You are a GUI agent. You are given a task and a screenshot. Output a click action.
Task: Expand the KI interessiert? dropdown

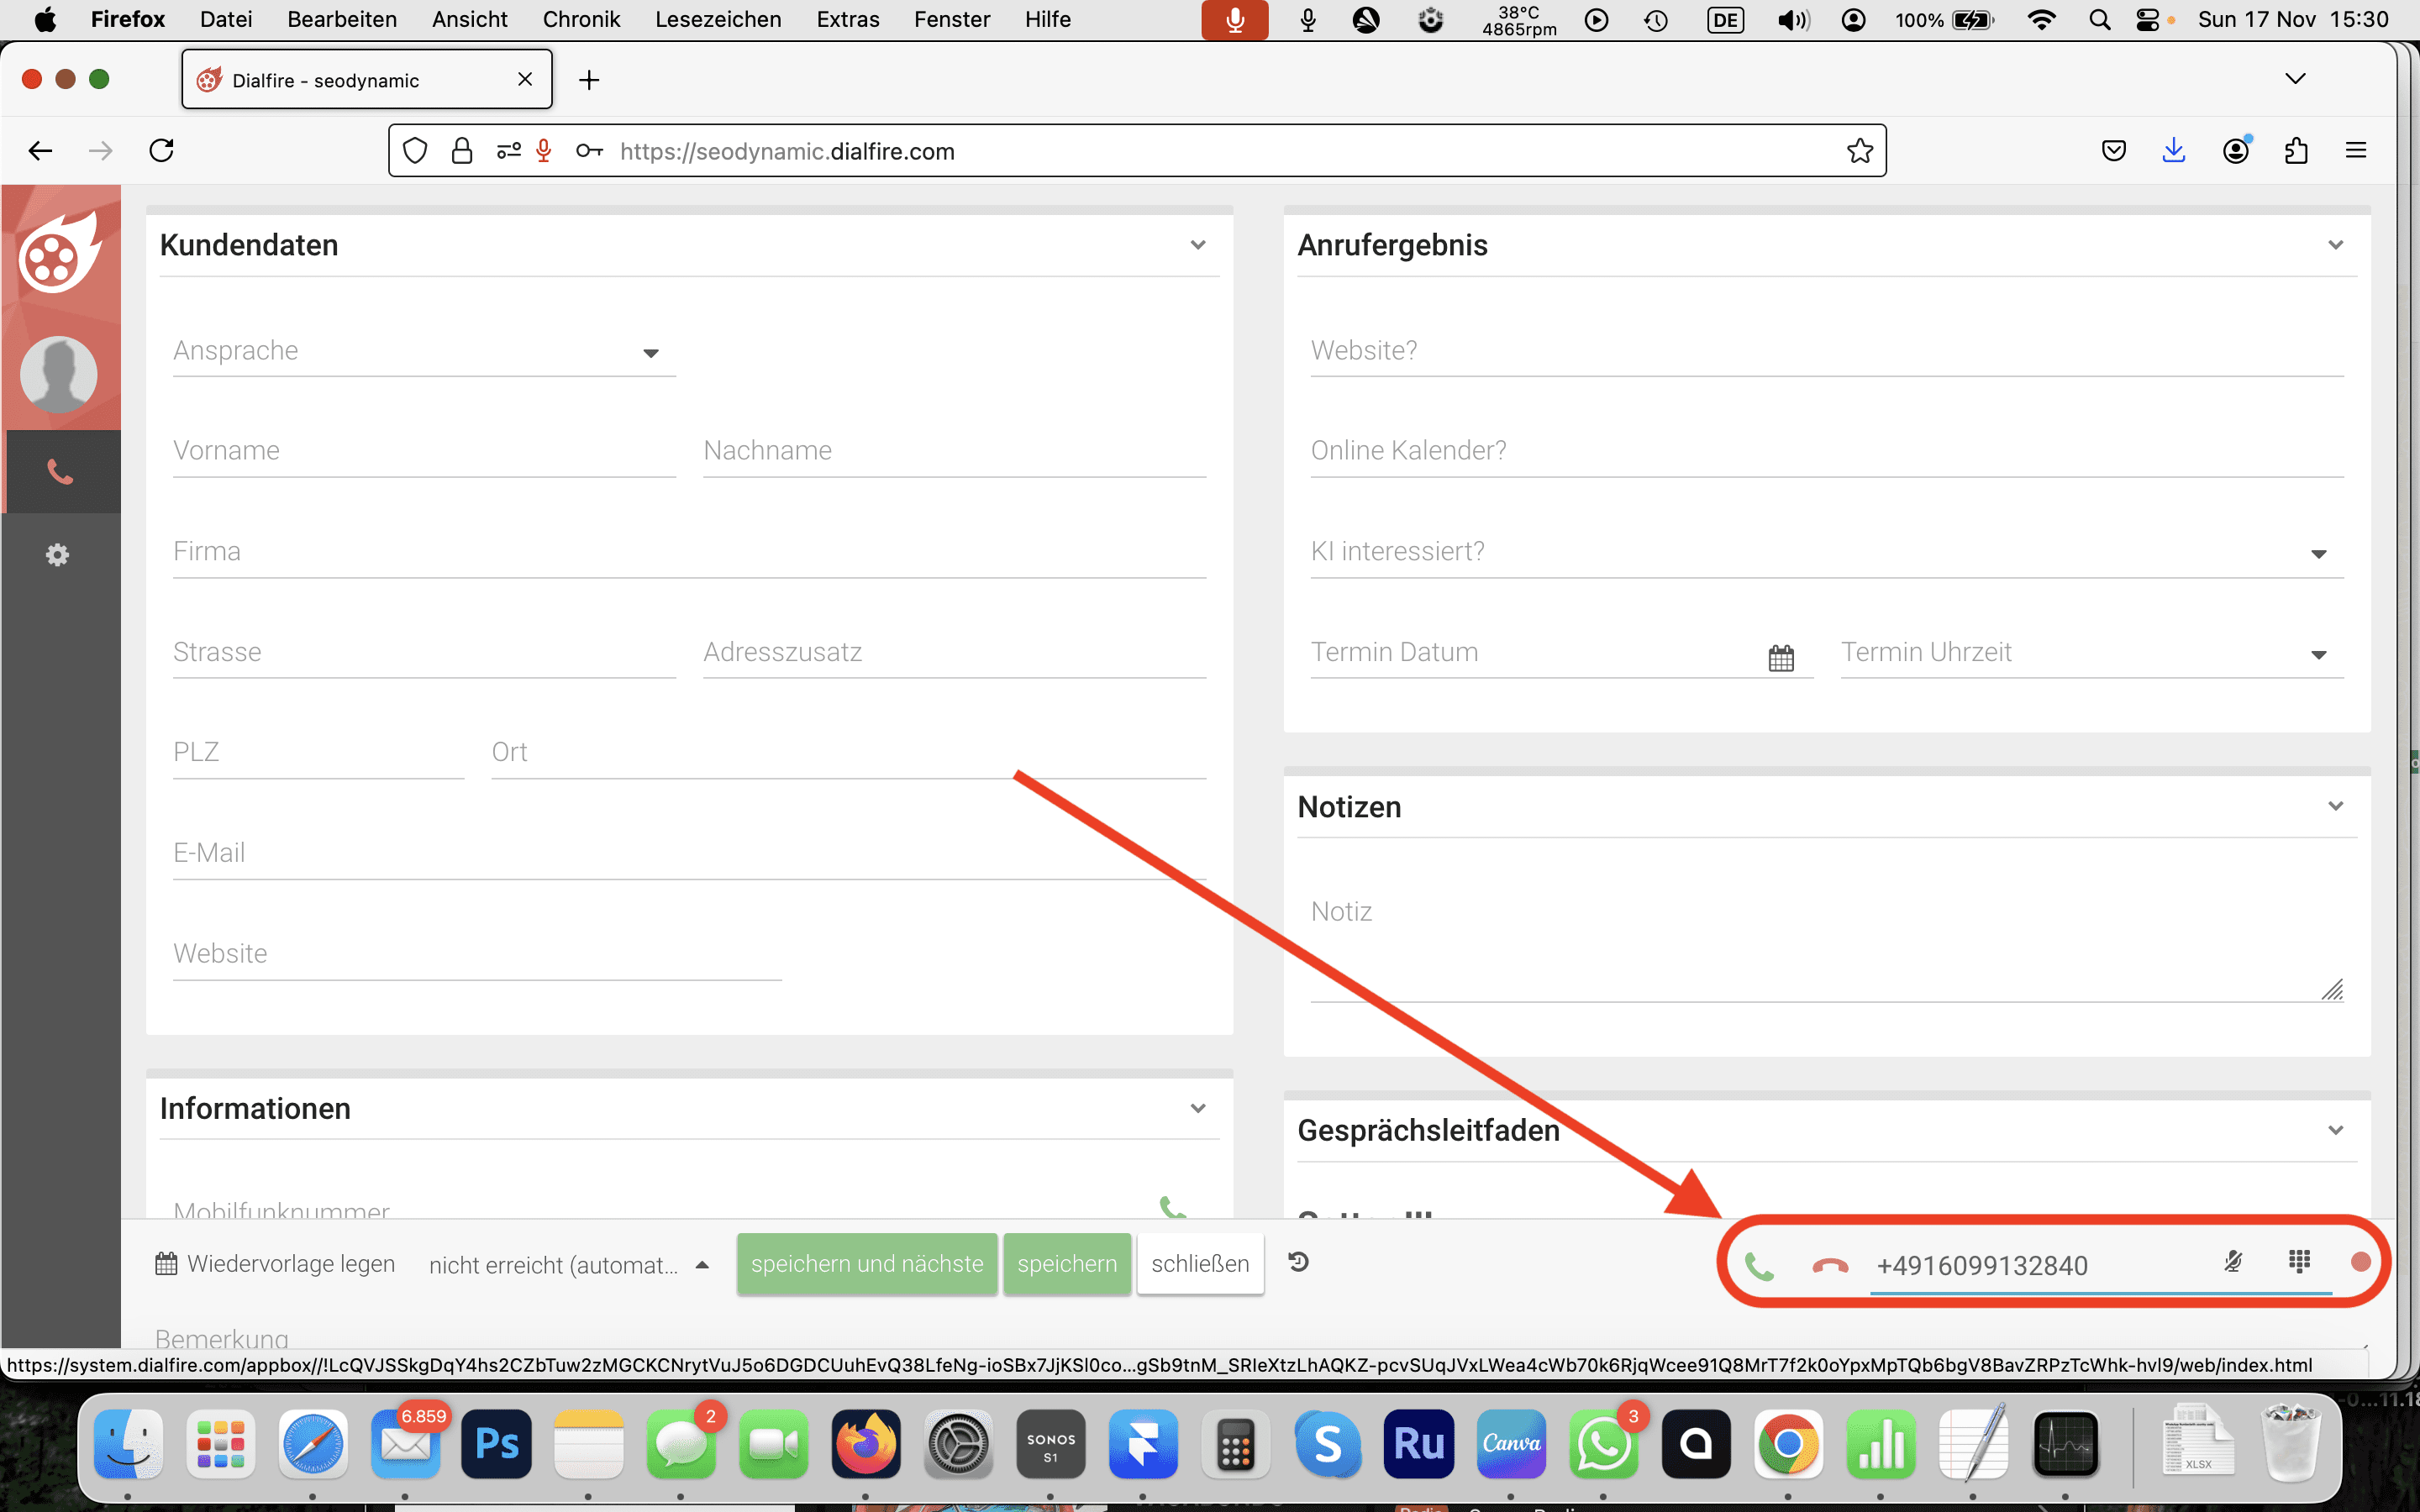coord(1826,553)
